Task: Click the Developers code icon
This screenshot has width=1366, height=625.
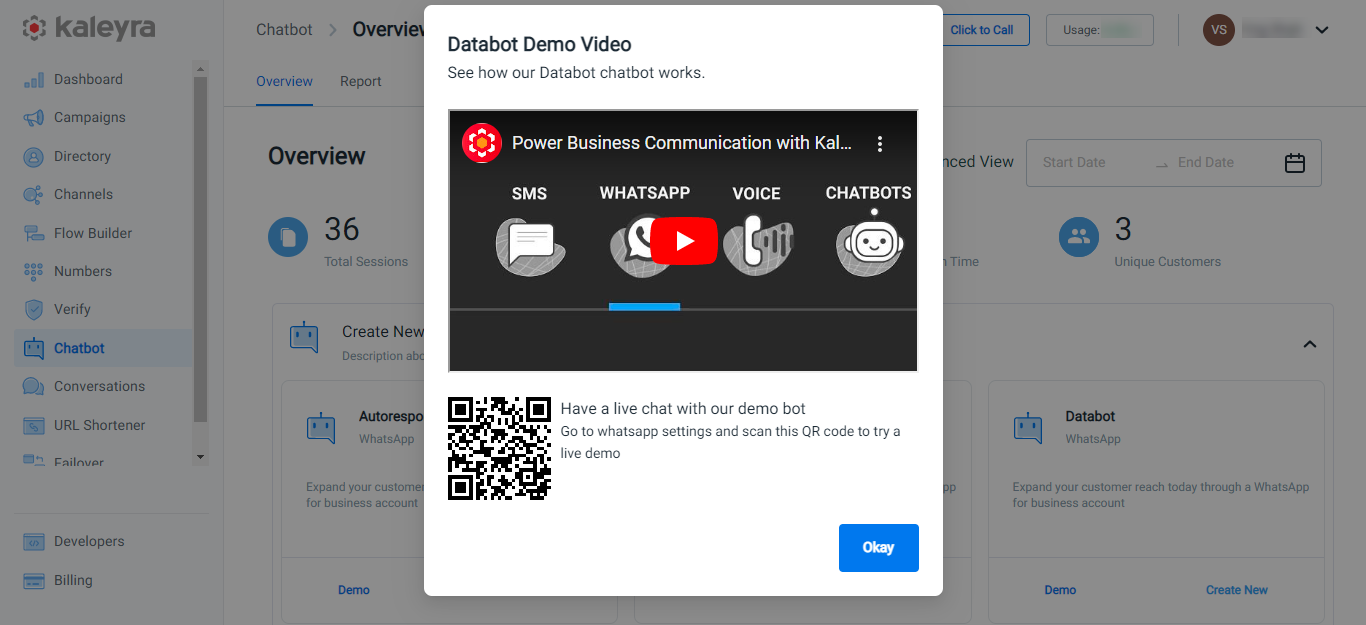Action: tap(34, 542)
